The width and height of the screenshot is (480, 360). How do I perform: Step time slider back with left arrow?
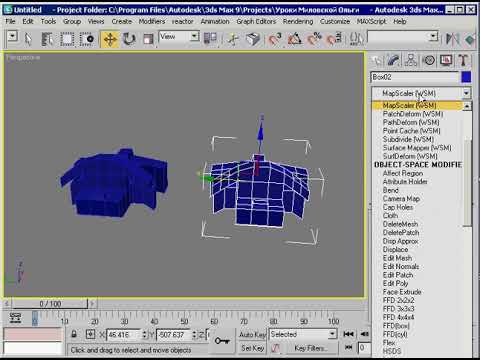coord(7,304)
